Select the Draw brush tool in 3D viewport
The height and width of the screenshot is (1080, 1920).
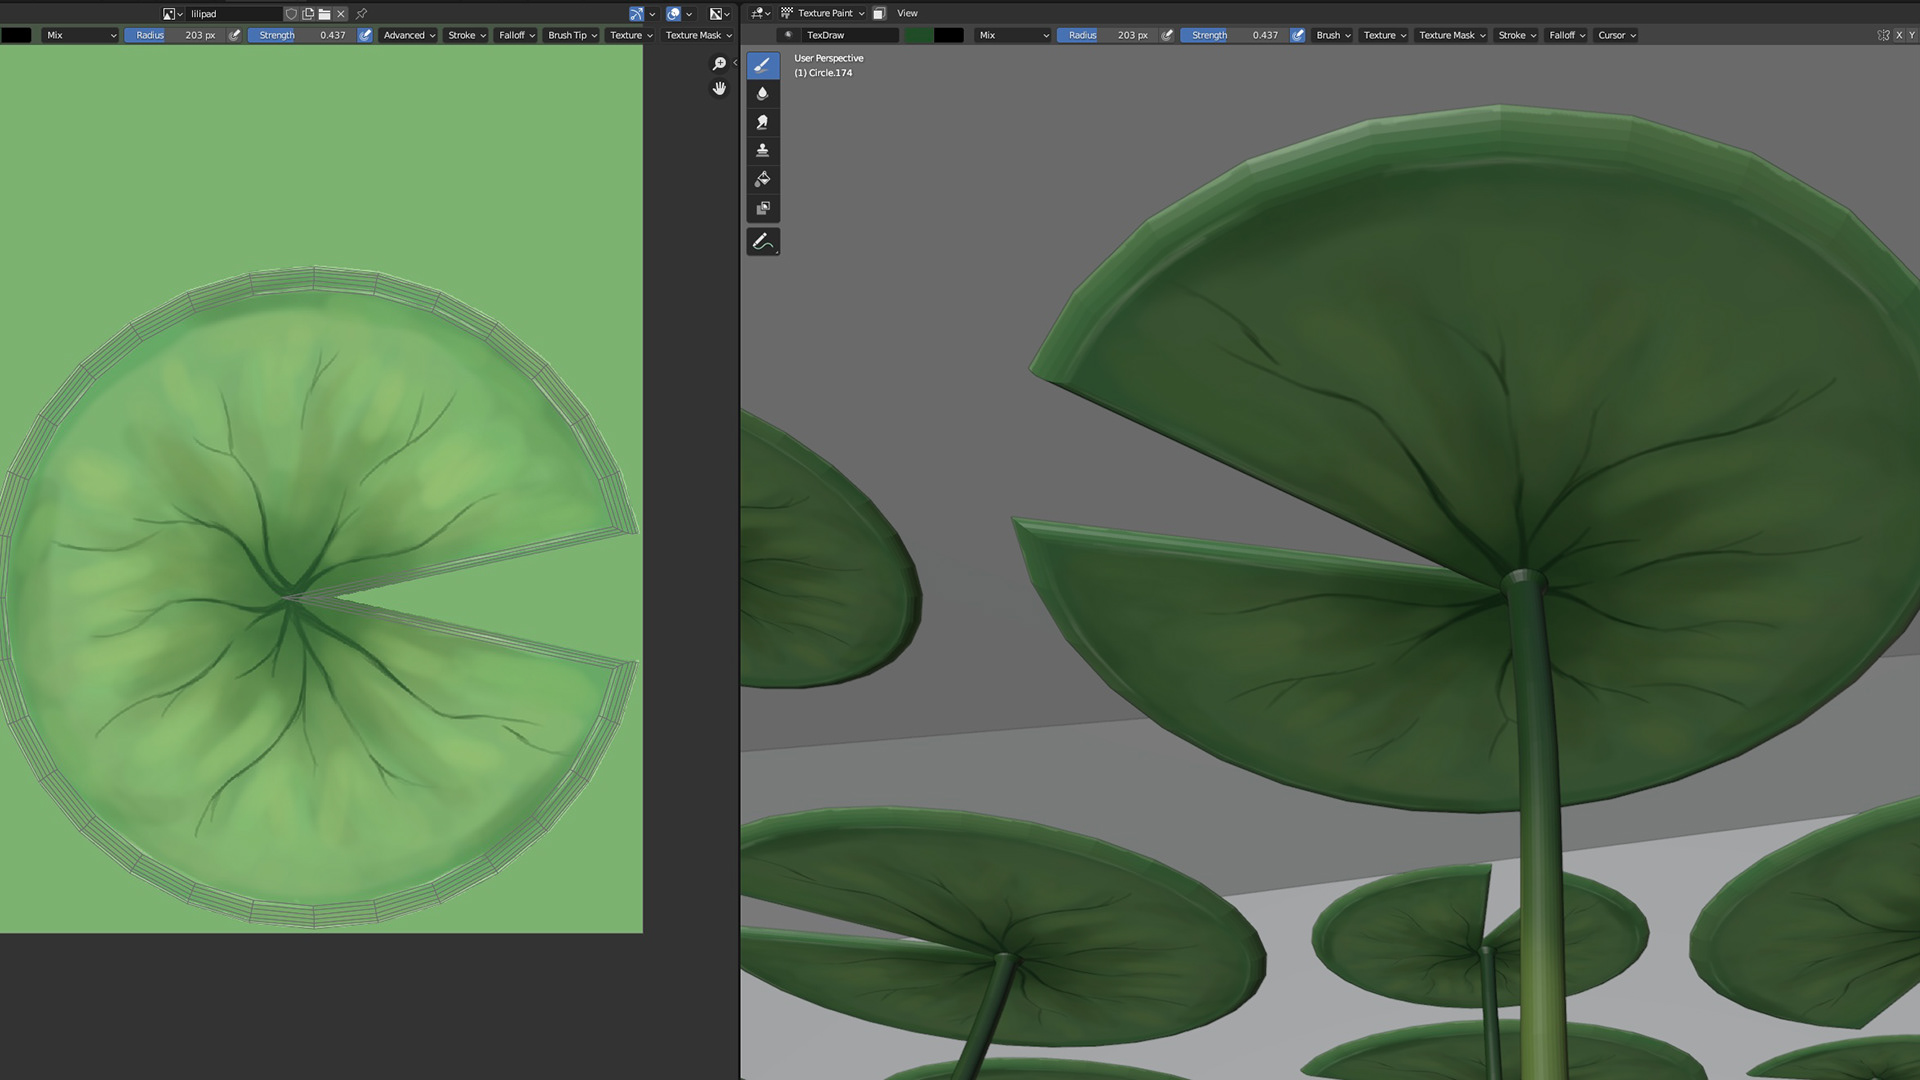tap(762, 65)
